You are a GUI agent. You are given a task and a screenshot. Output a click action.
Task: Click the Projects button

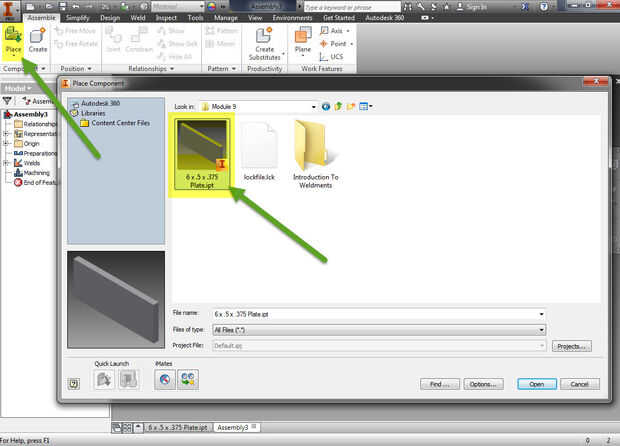pyautogui.click(x=571, y=346)
